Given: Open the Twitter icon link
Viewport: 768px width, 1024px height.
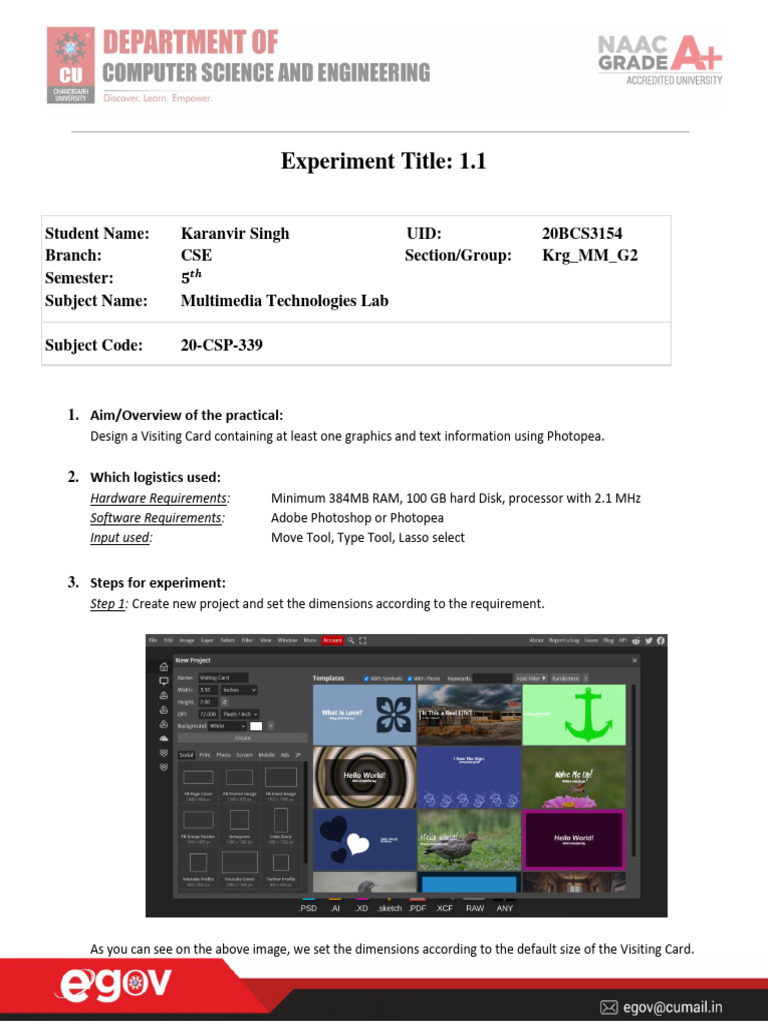Looking at the screenshot, I should 648,641.
